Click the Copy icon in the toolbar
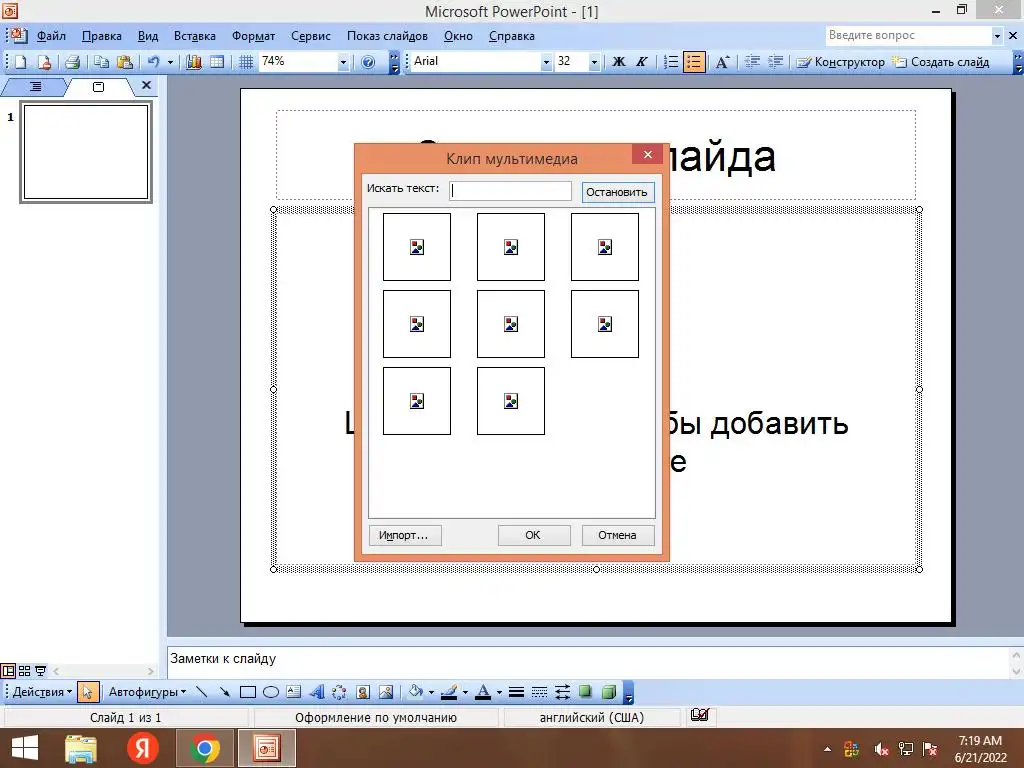 (x=101, y=62)
